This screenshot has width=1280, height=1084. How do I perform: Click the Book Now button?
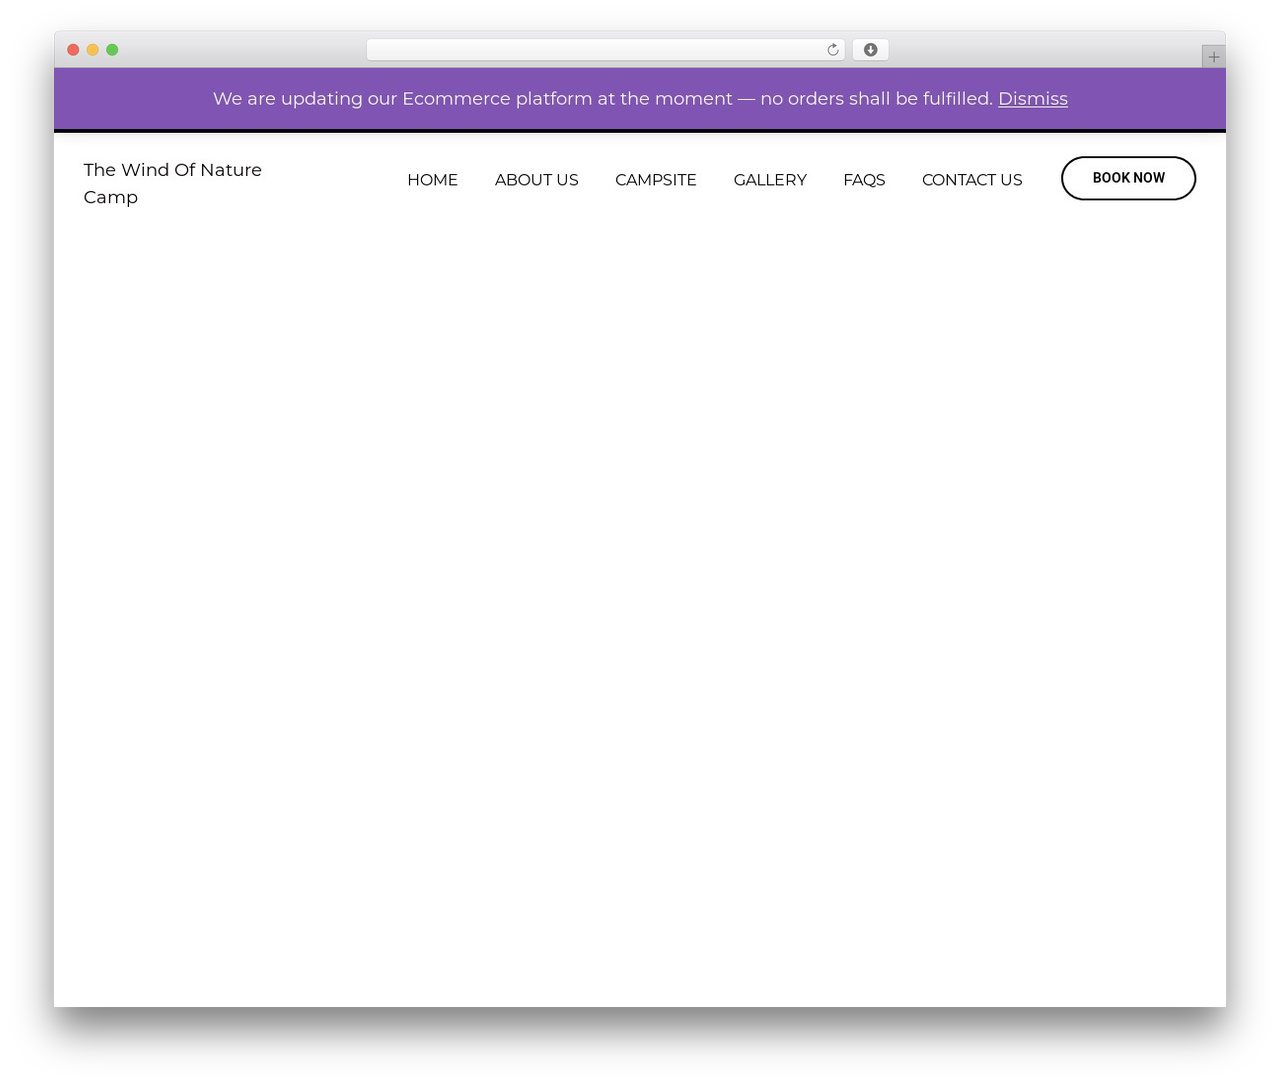tap(1128, 178)
